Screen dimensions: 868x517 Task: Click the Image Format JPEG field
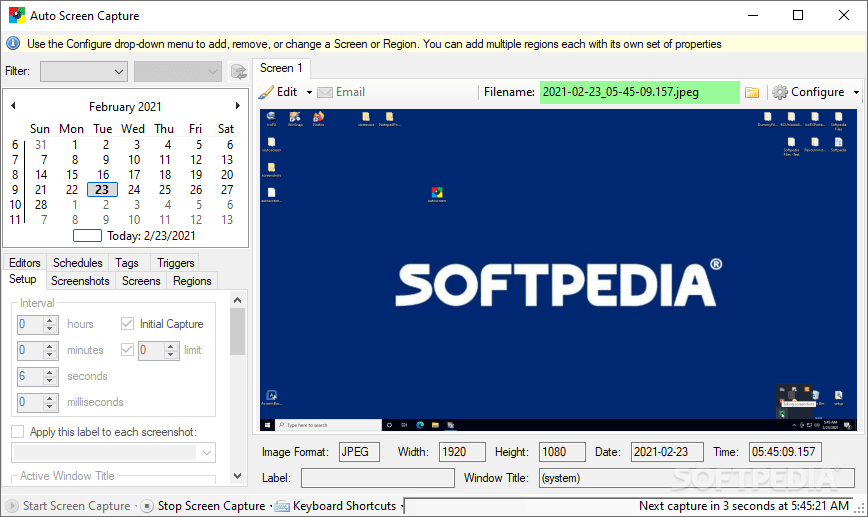[x=359, y=452]
